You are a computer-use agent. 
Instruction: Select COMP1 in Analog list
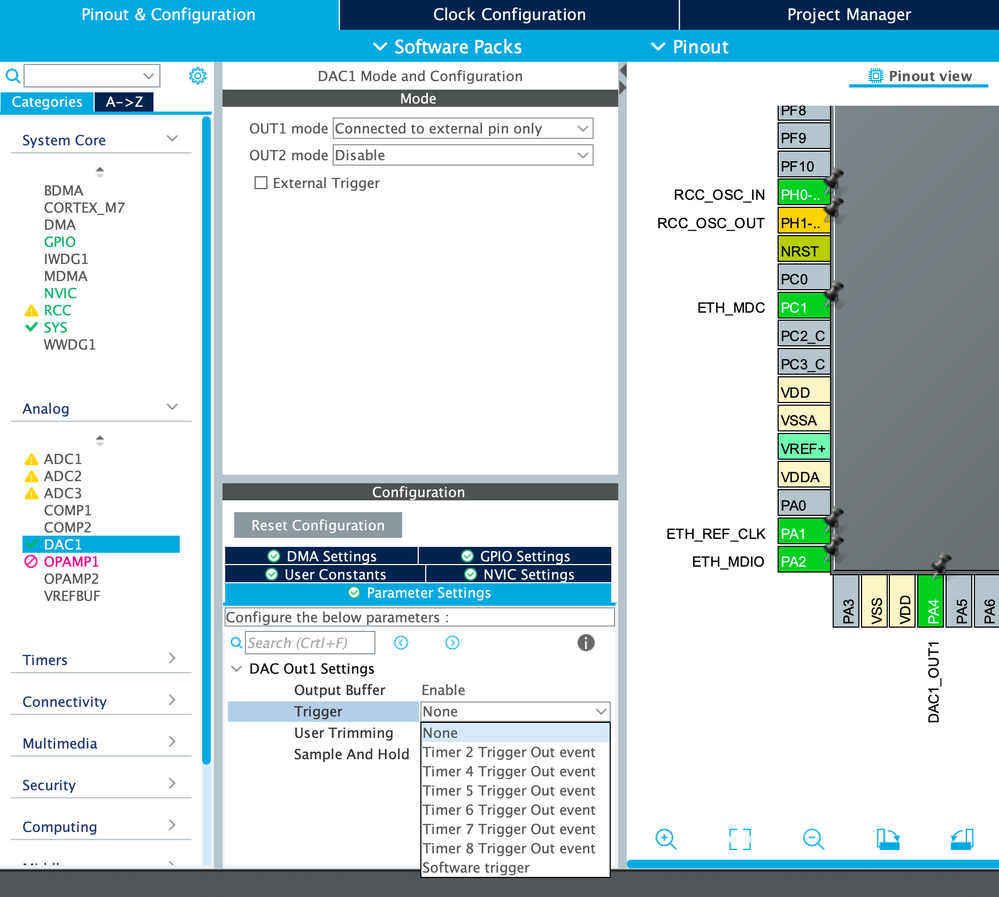point(68,510)
